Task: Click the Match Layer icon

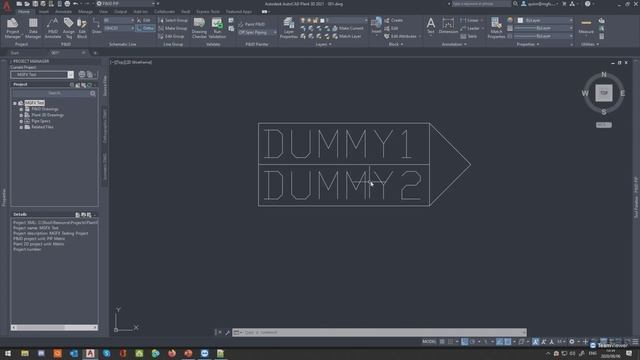Action: pyautogui.click(x=347, y=36)
